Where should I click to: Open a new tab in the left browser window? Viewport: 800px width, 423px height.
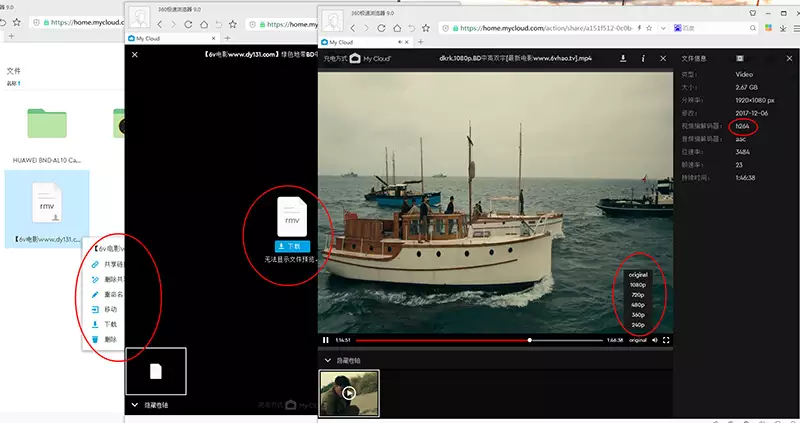(11, 36)
